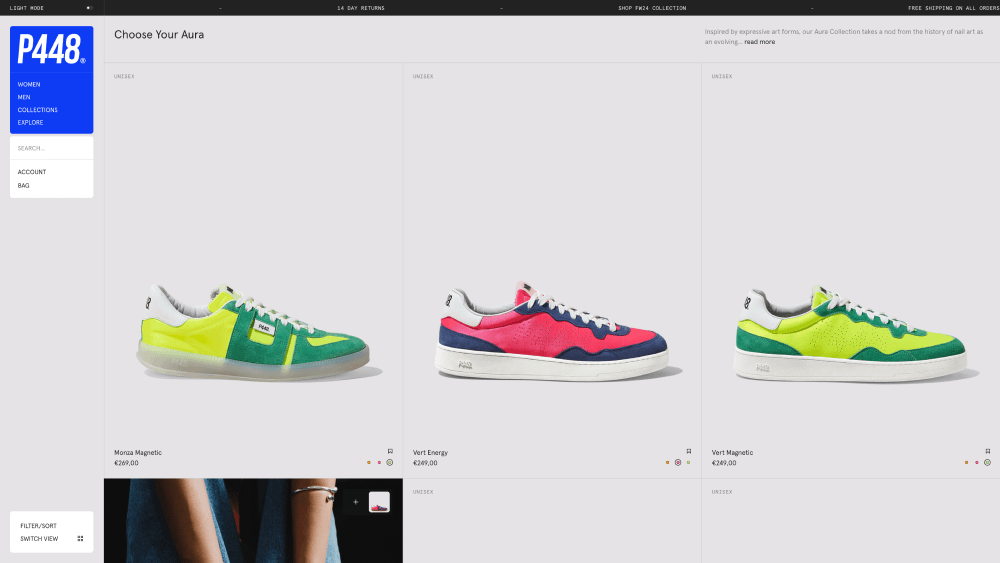Open the Women menu
Image resolution: width=1000 pixels, height=563 pixels.
[x=29, y=84]
